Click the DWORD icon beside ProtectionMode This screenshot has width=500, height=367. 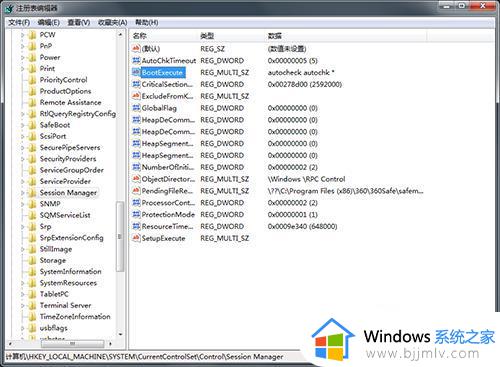136,214
